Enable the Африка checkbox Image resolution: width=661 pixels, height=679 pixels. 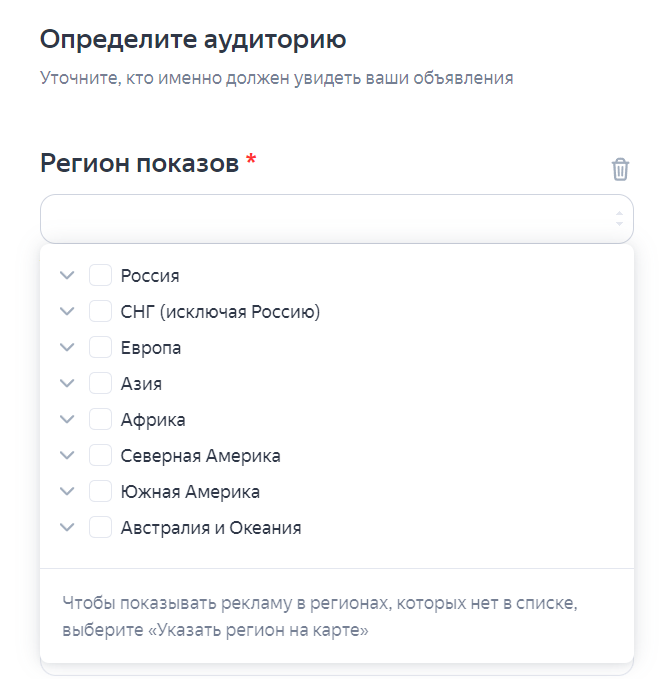(x=100, y=419)
